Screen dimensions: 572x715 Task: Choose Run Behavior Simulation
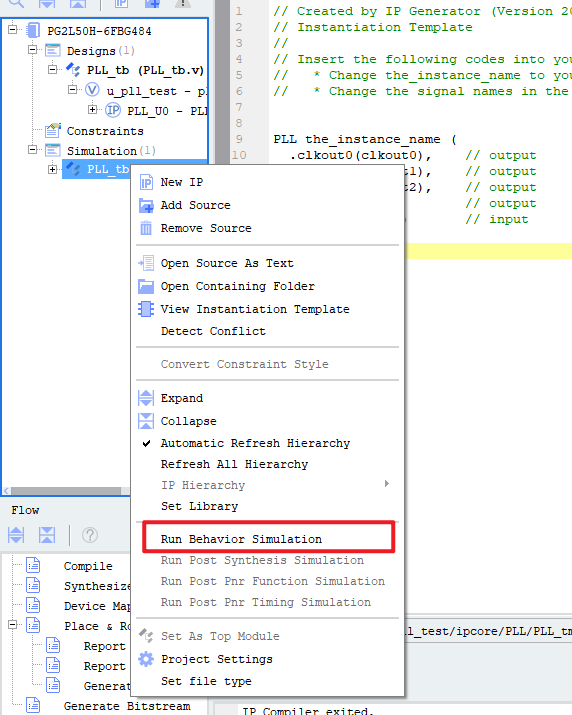pyautogui.click(x=268, y=539)
